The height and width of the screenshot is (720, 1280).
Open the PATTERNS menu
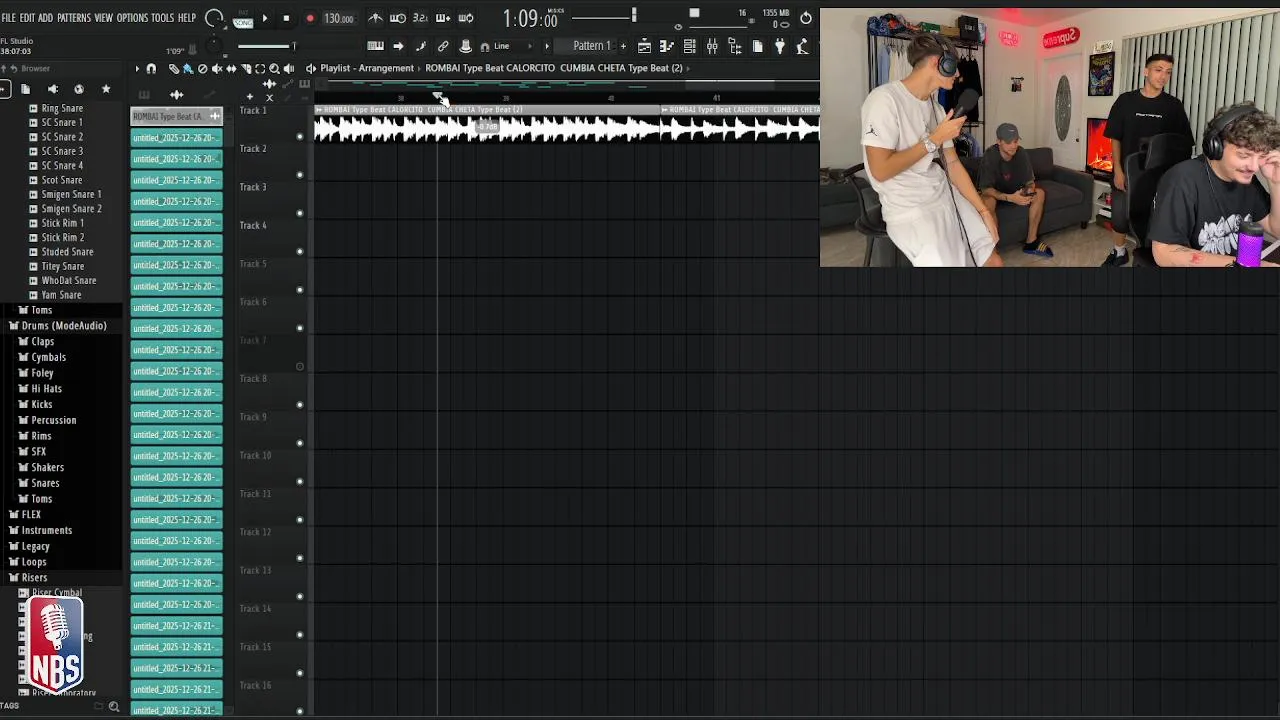74,18
